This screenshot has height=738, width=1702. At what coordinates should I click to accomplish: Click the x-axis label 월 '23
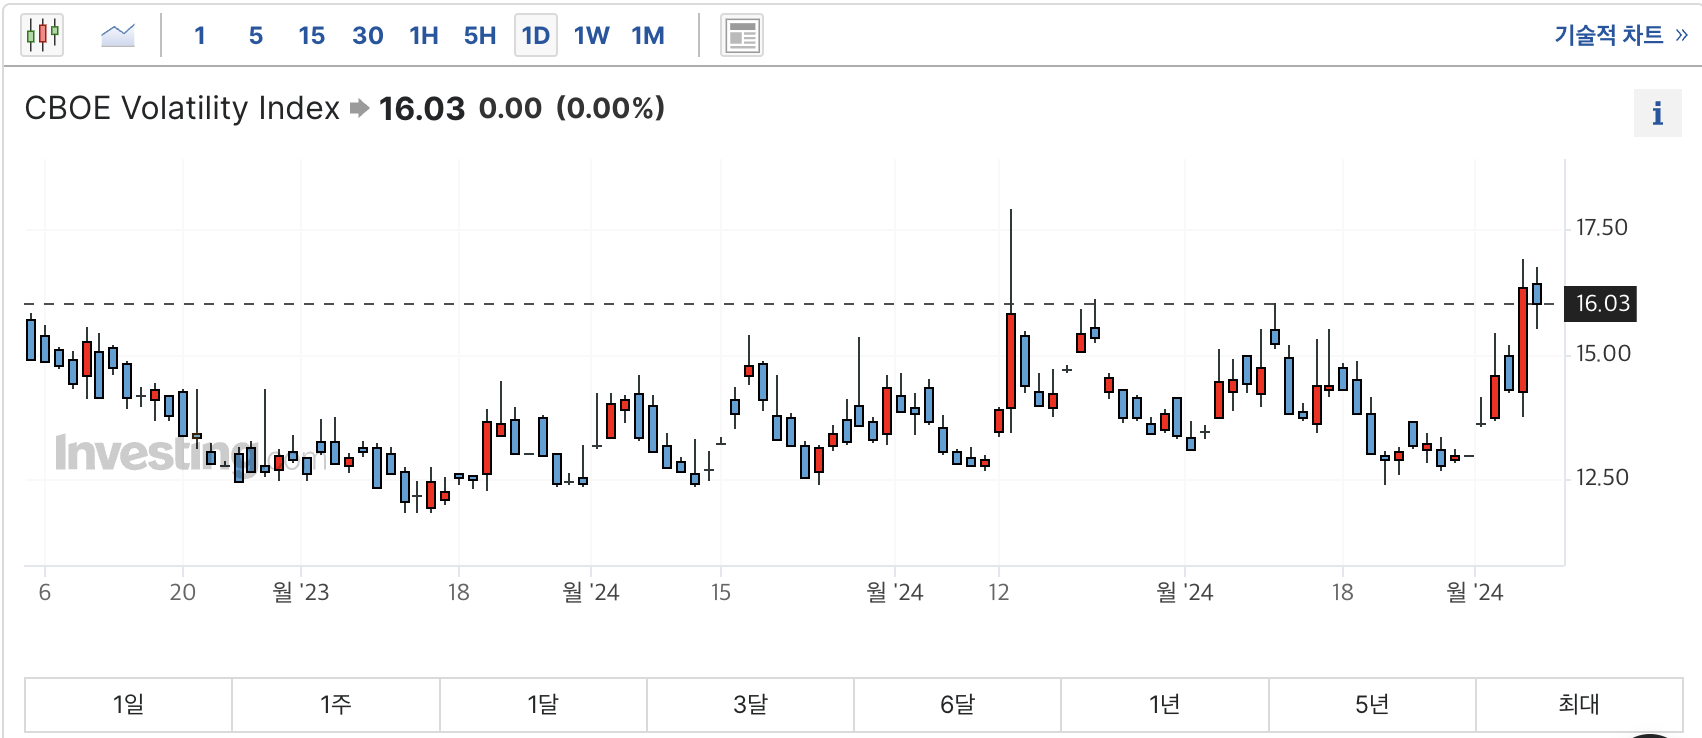tap(301, 592)
